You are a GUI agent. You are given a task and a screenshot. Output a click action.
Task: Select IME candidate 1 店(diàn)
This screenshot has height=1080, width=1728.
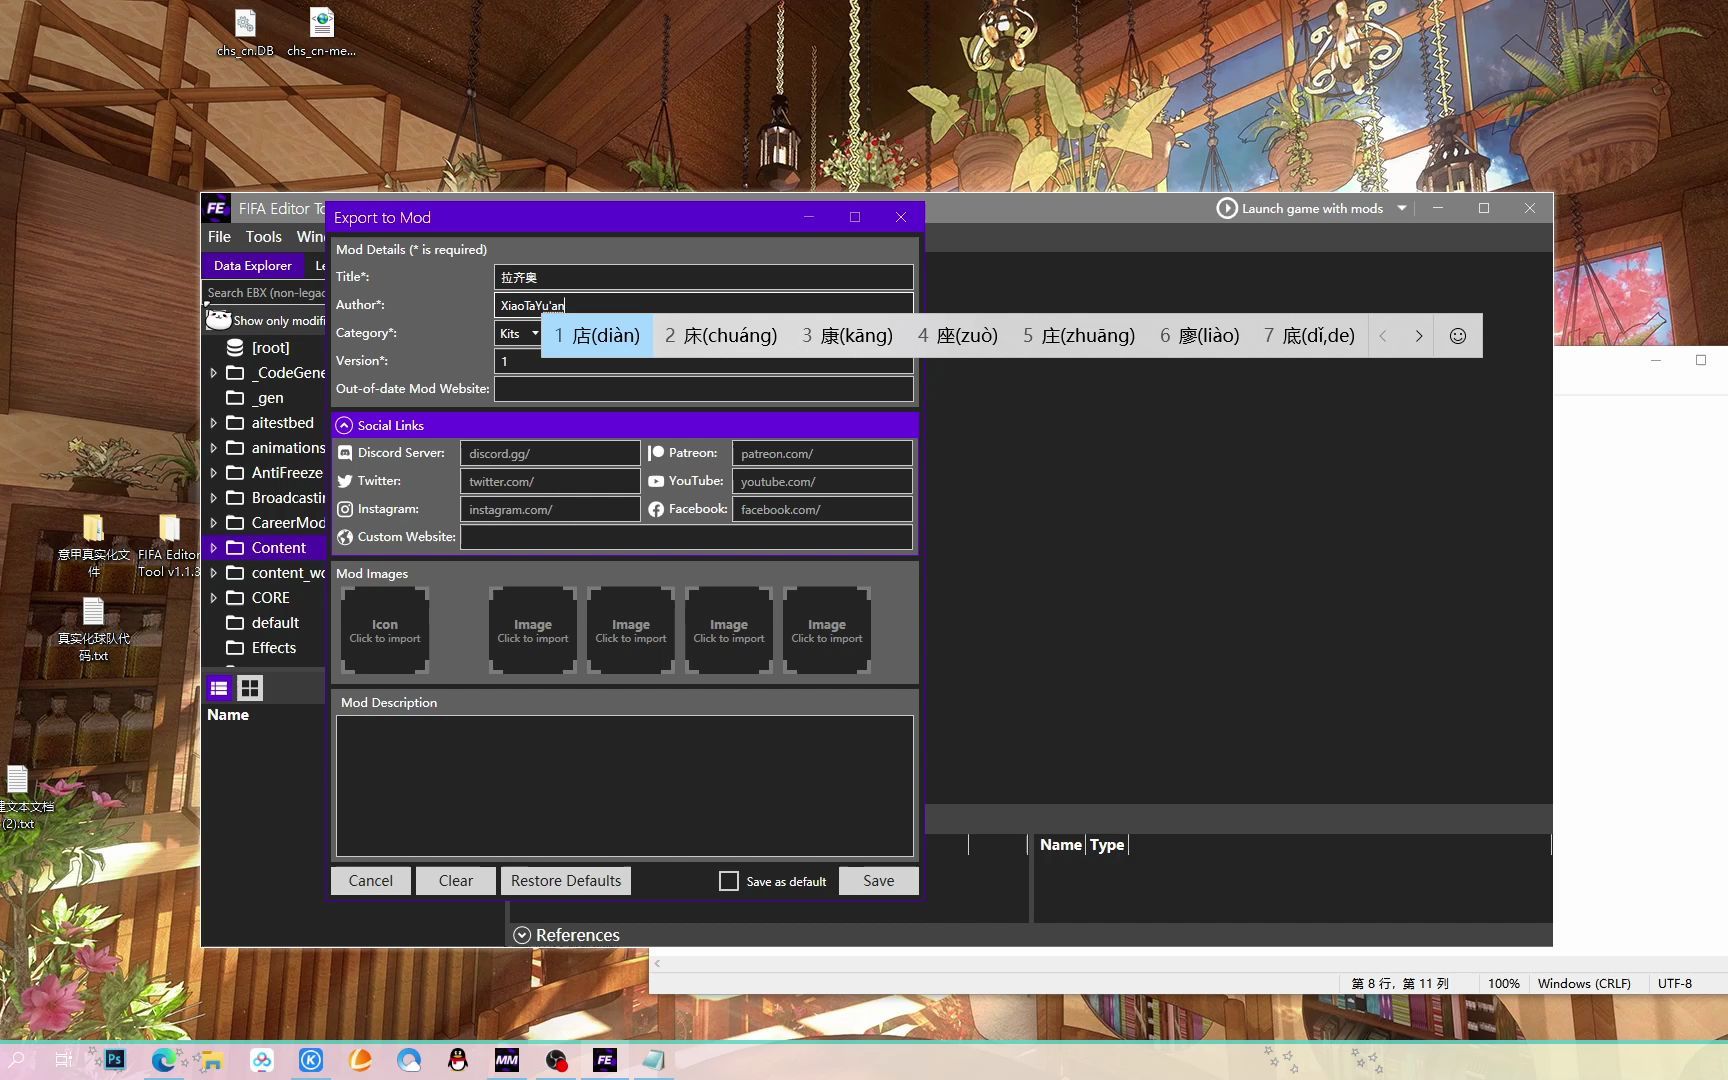click(x=598, y=336)
